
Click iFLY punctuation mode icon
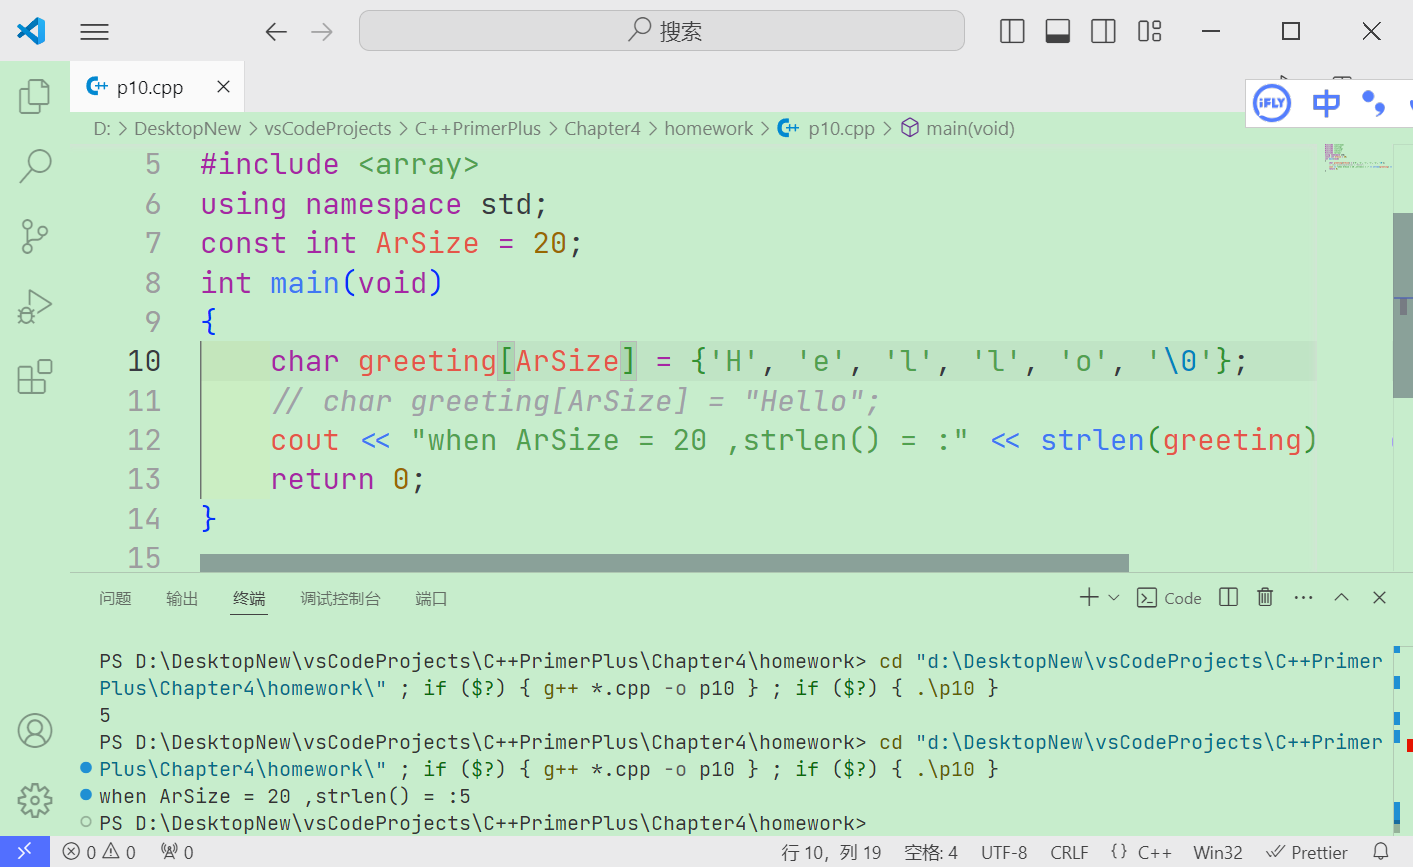1374,103
